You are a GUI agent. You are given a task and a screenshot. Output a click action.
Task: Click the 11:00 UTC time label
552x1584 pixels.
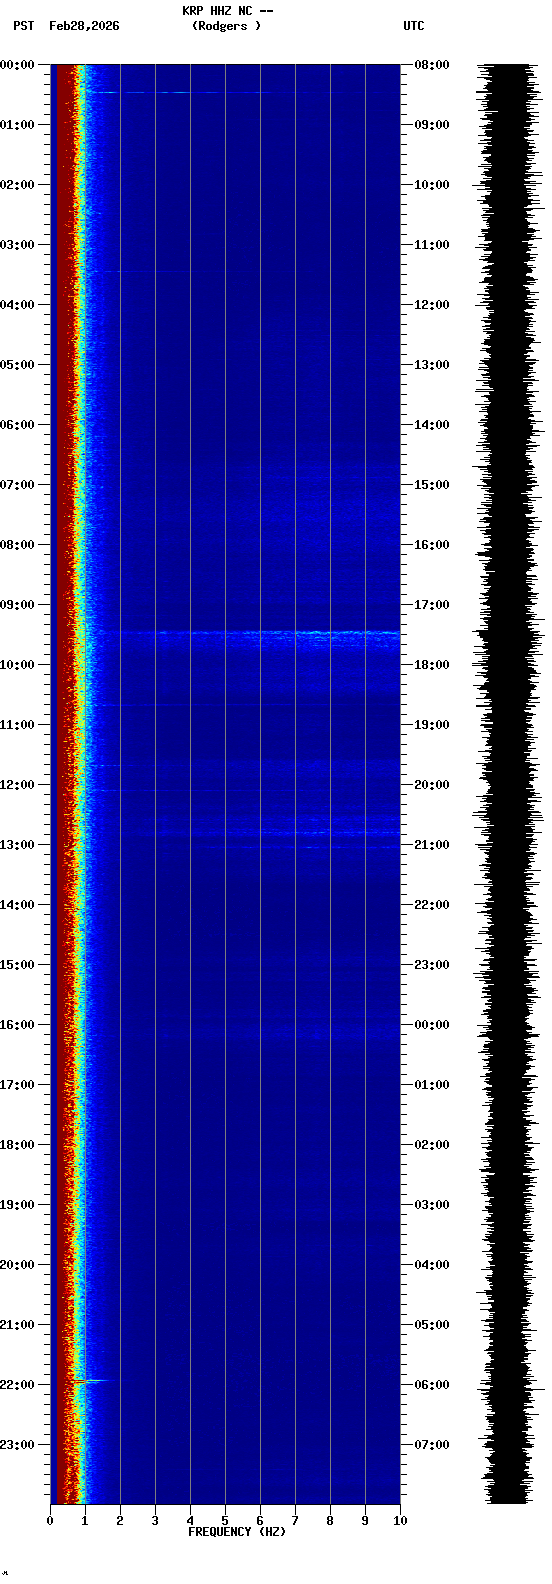(432, 245)
